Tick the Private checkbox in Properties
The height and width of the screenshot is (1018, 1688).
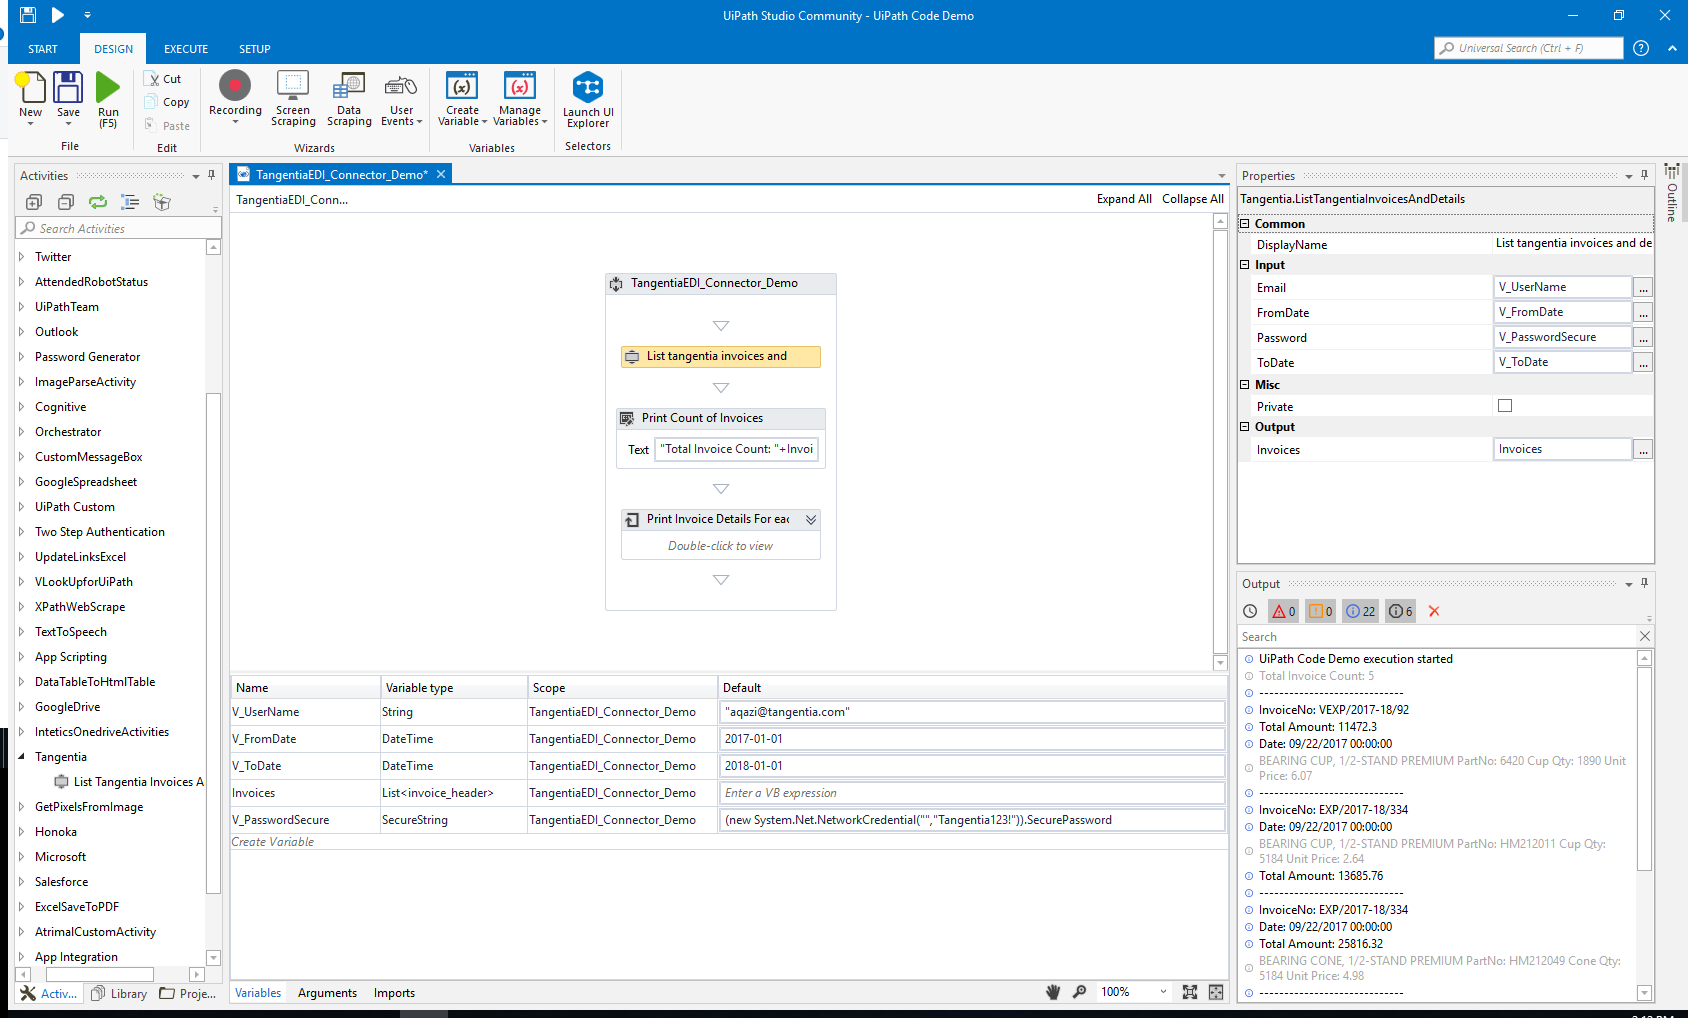[1505, 406]
